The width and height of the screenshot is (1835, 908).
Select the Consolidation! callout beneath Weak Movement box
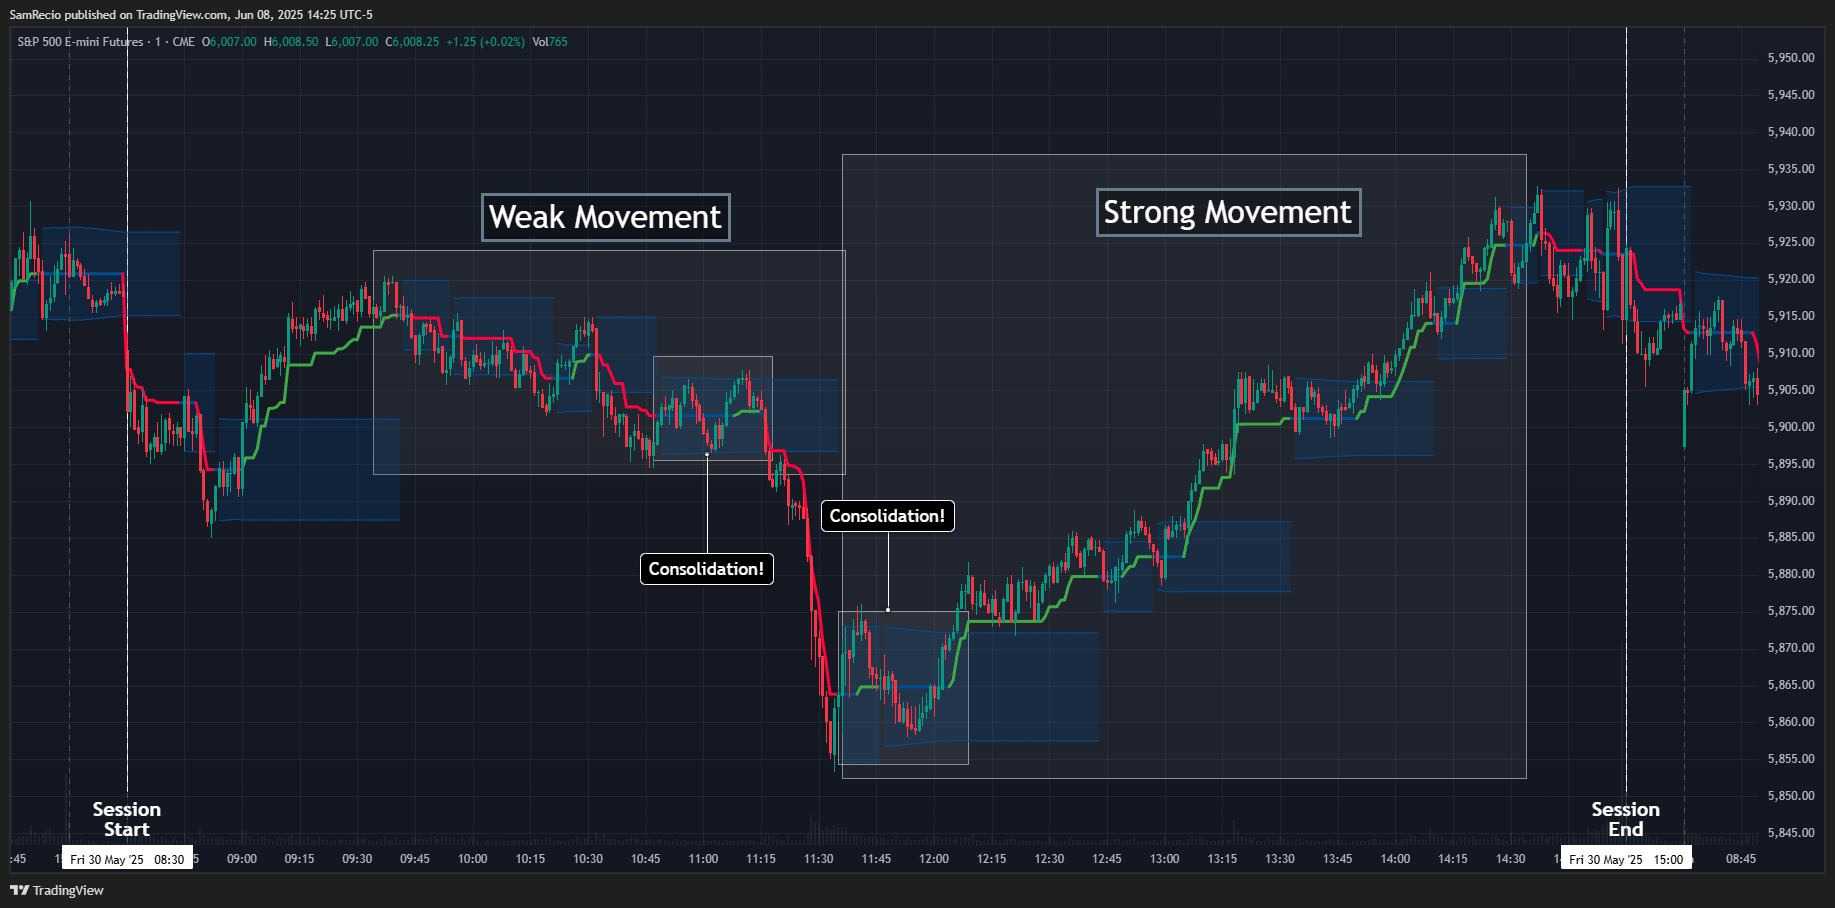pos(706,569)
